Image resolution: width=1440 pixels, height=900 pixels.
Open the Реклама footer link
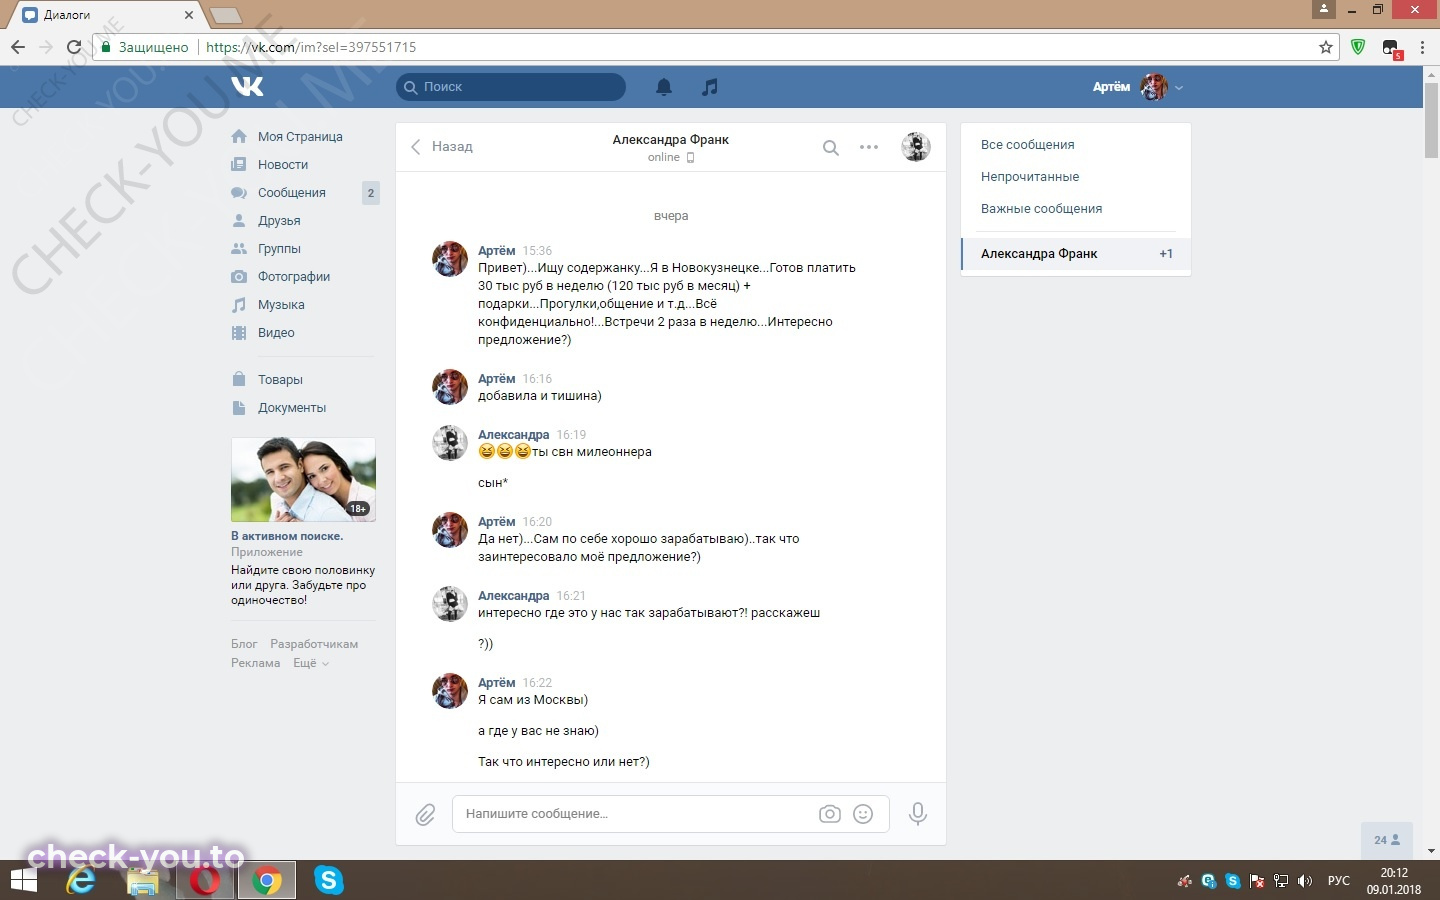click(x=256, y=663)
